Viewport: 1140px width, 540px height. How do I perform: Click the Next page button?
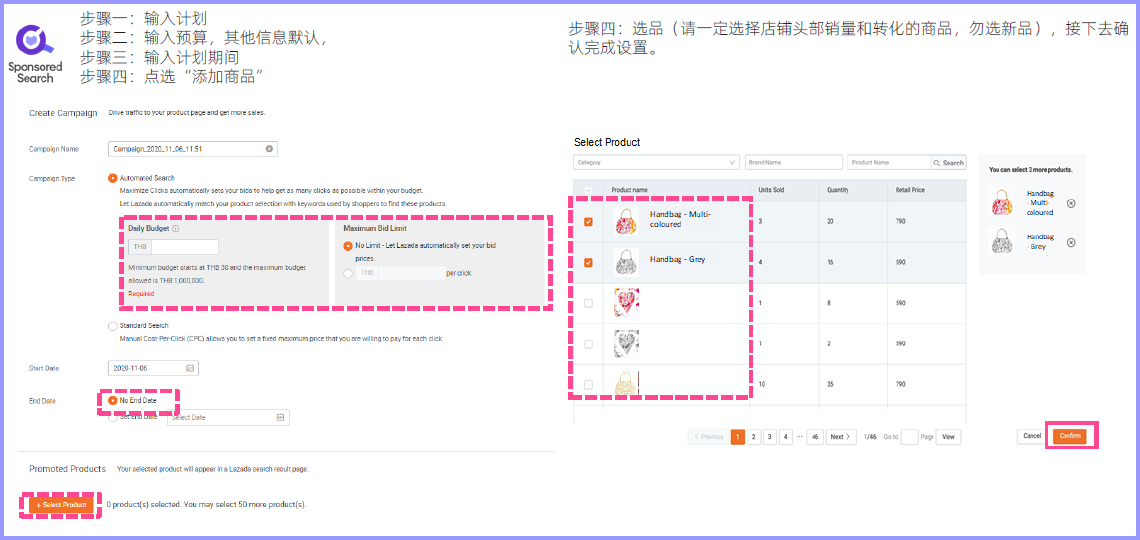click(840, 437)
